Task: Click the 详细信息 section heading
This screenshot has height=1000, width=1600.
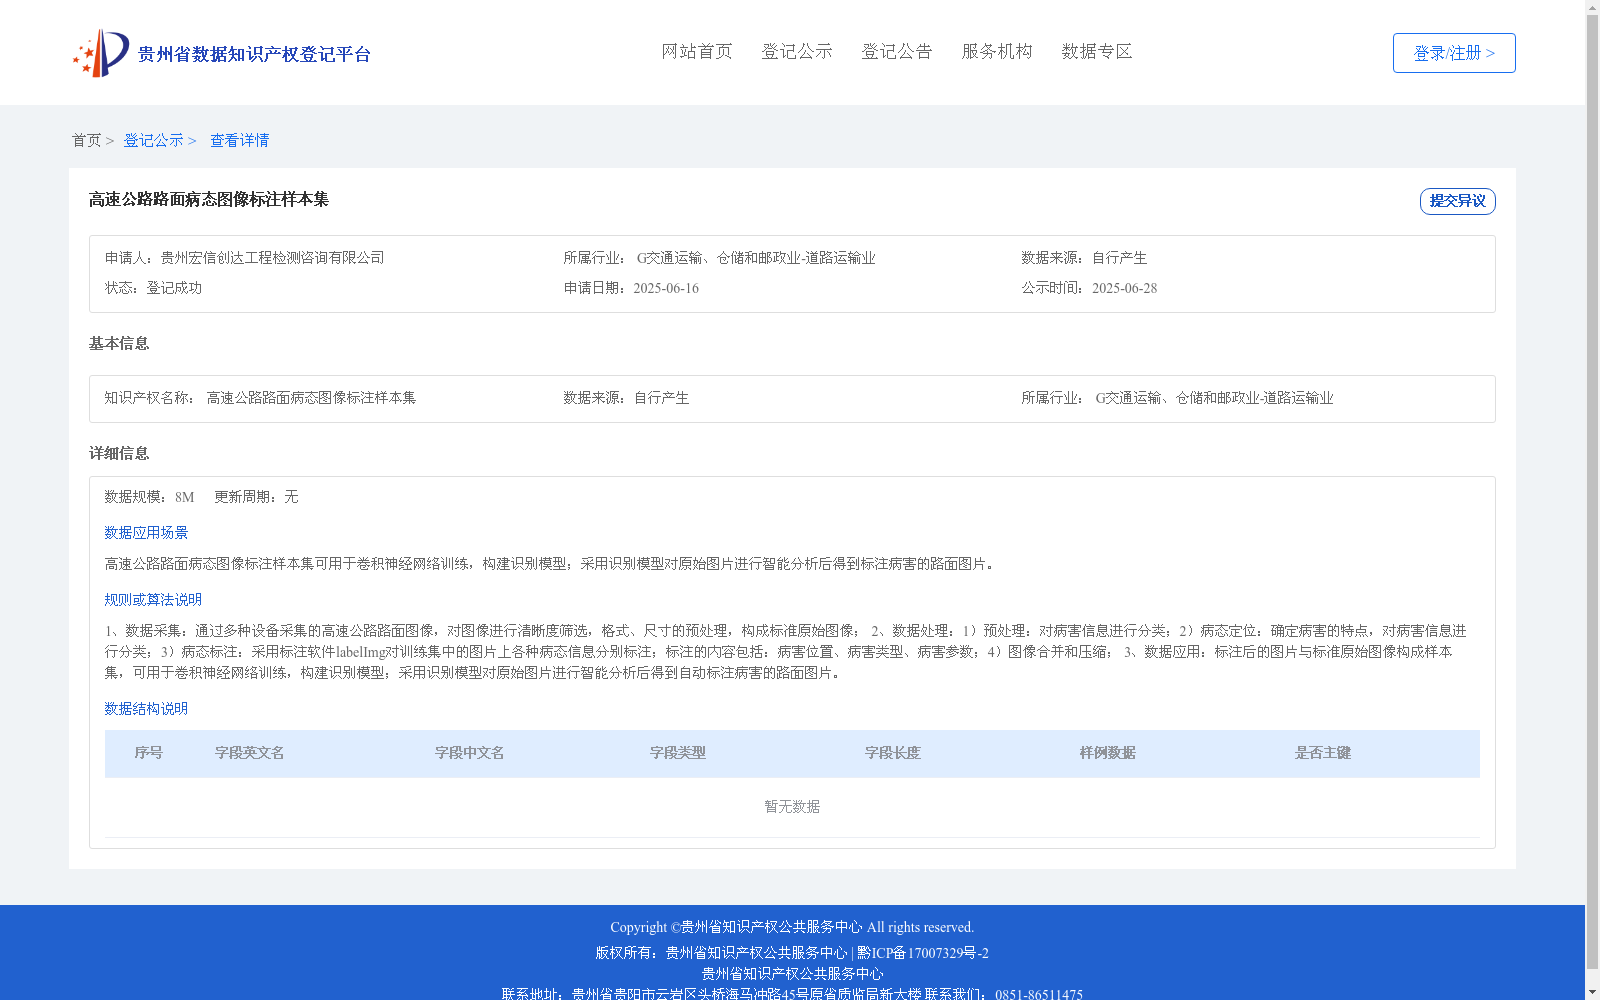Action: pos(119,453)
